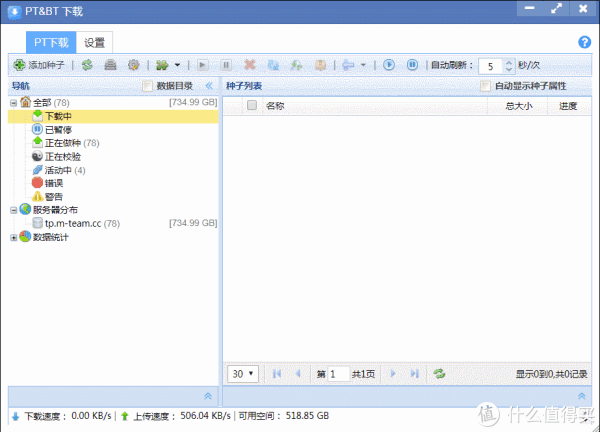This screenshot has height=432, width=600.
Task: Click the 添加种子 add torrent button
Action: coord(40,65)
